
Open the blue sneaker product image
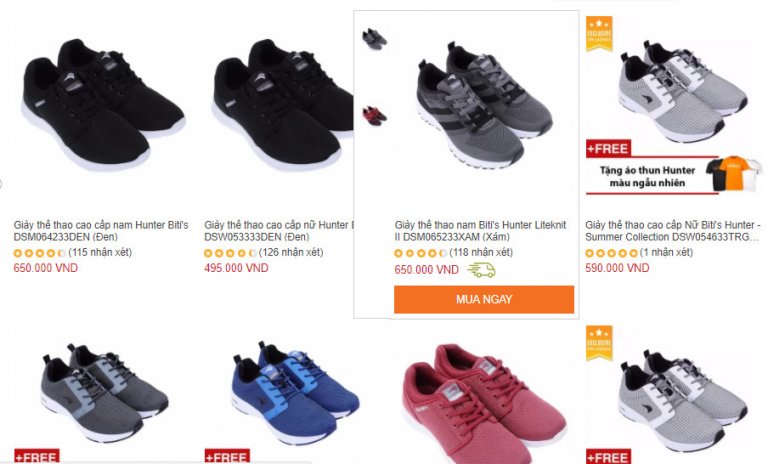[295, 392]
